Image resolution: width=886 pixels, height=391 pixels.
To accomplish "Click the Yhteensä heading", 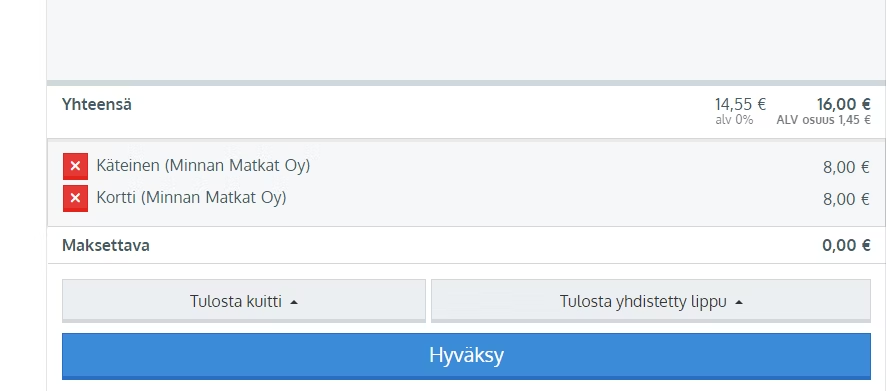I will point(97,105).
